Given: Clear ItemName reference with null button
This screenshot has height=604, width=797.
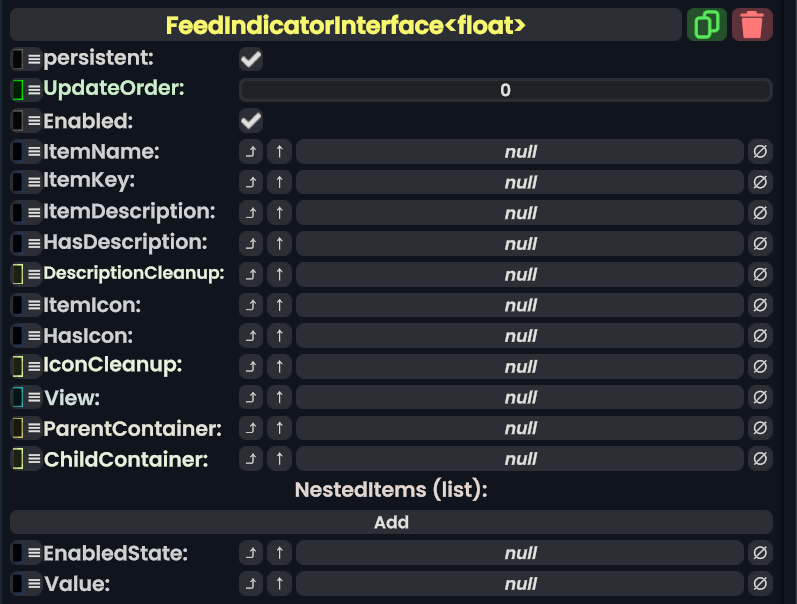Looking at the screenshot, I should pyautogui.click(x=760, y=152).
